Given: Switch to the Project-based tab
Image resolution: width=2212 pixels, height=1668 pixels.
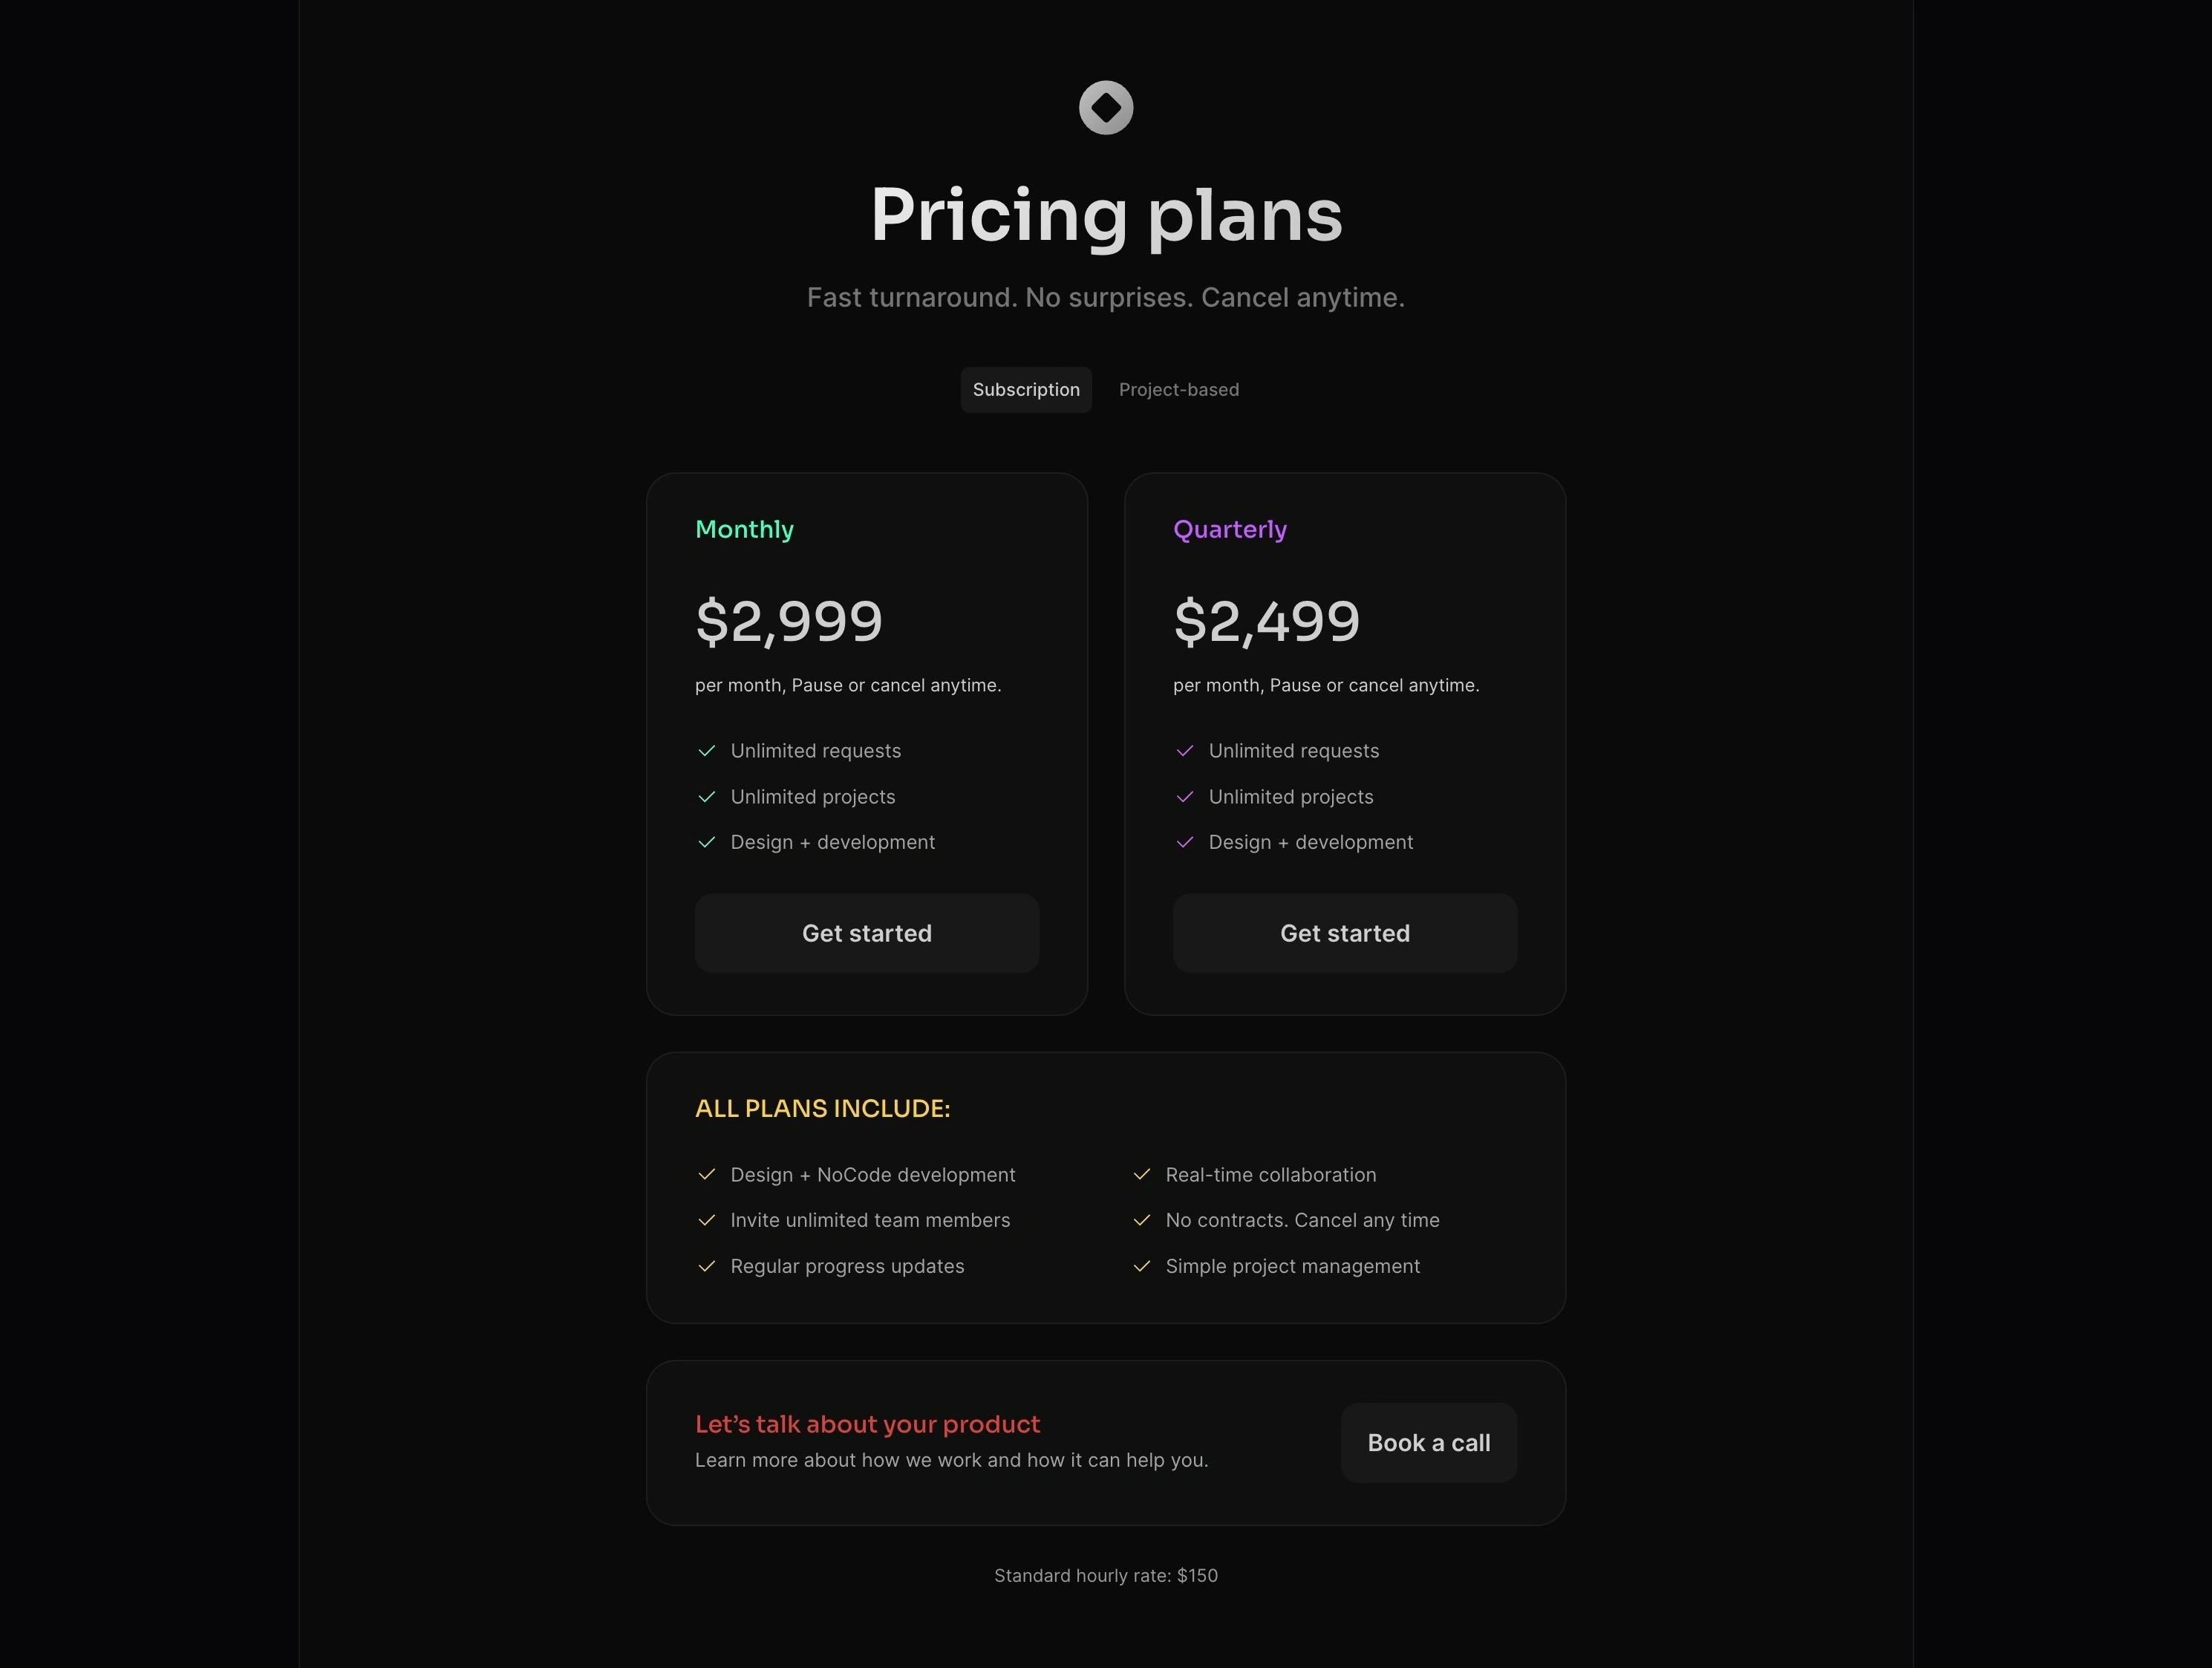Looking at the screenshot, I should (x=1179, y=390).
